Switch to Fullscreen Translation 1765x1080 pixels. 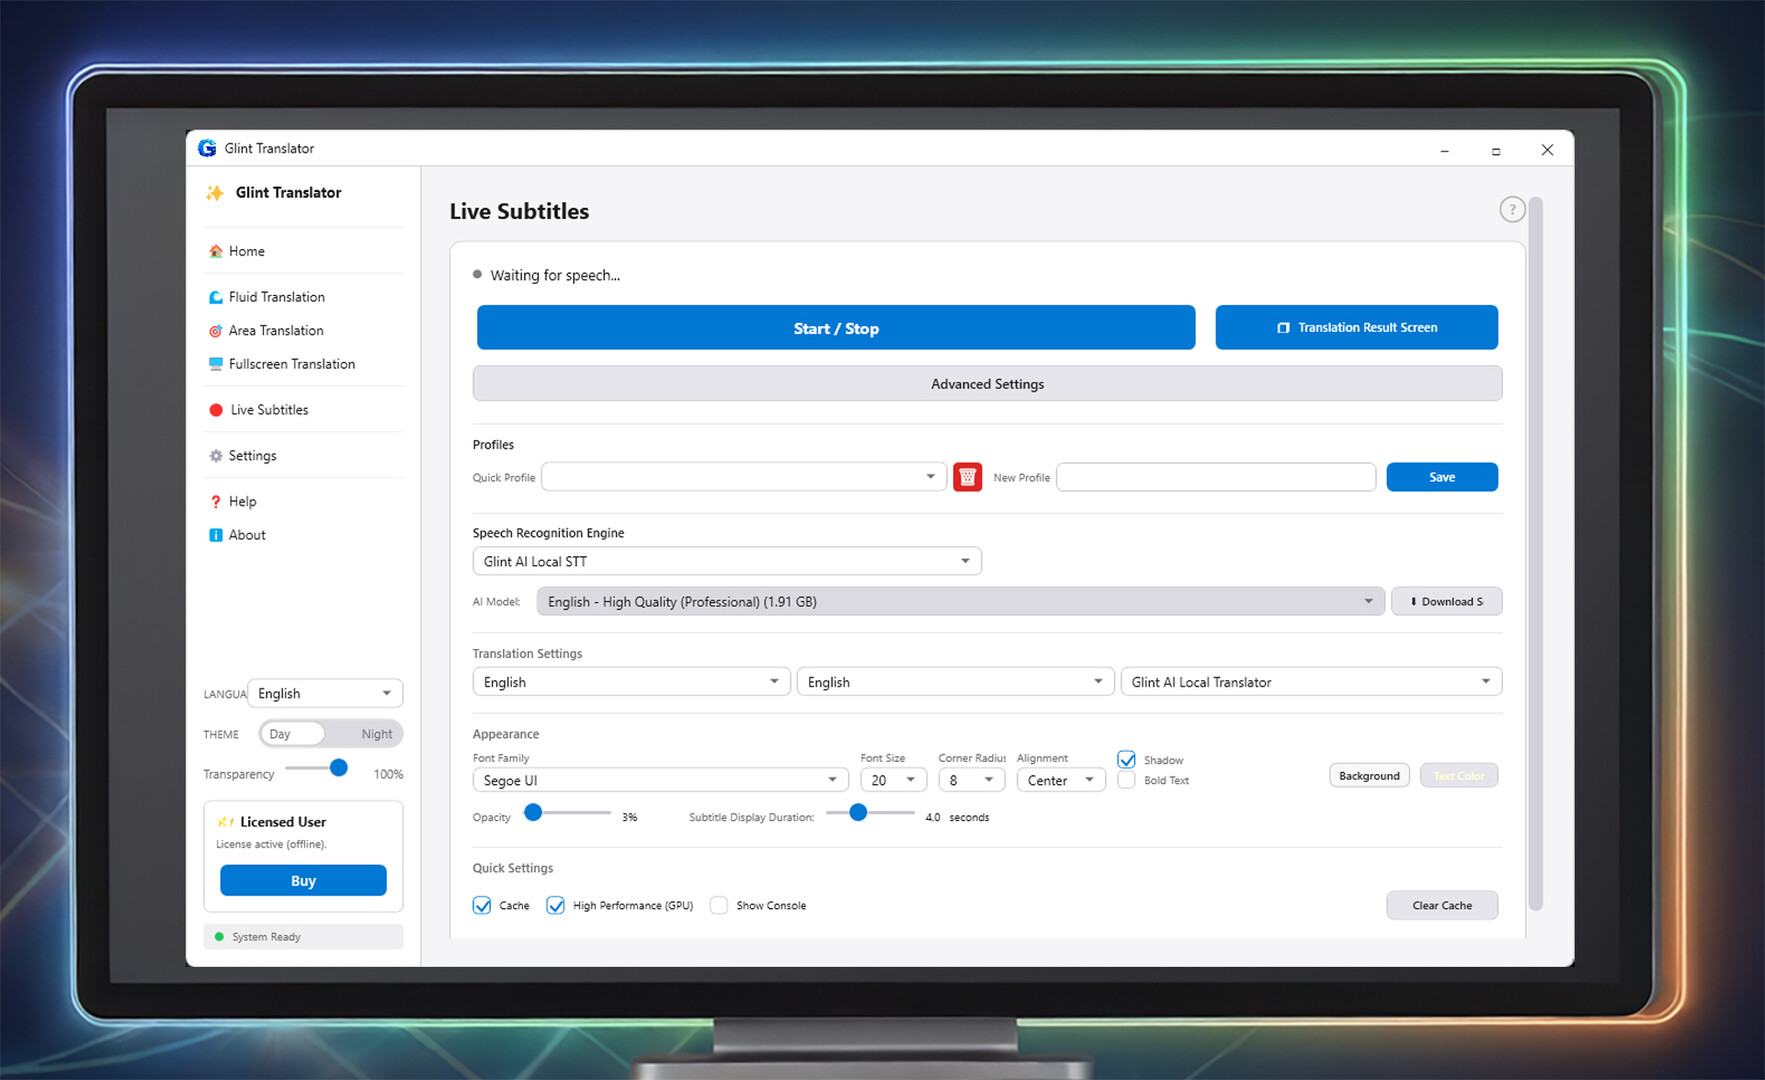click(x=304, y=364)
